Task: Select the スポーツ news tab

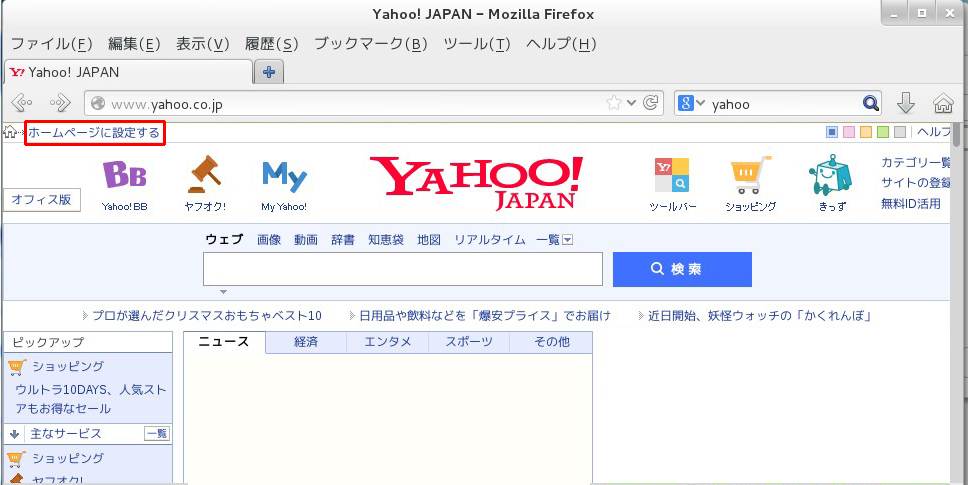Action: (x=469, y=342)
